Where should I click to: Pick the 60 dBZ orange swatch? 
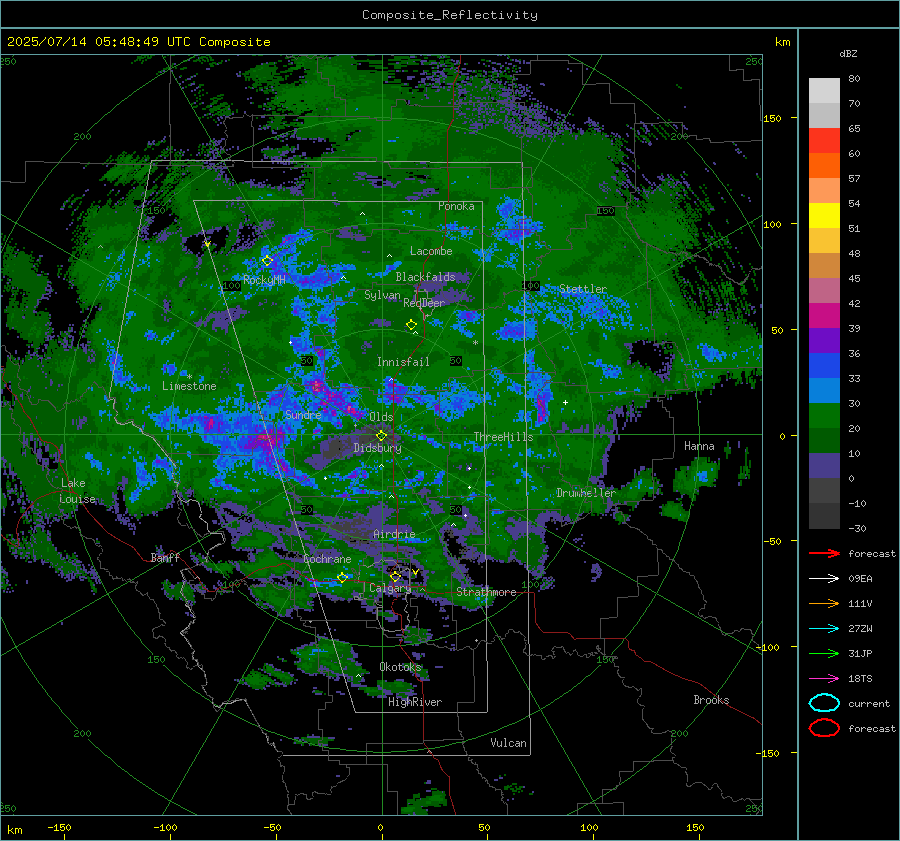tap(824, 165)
